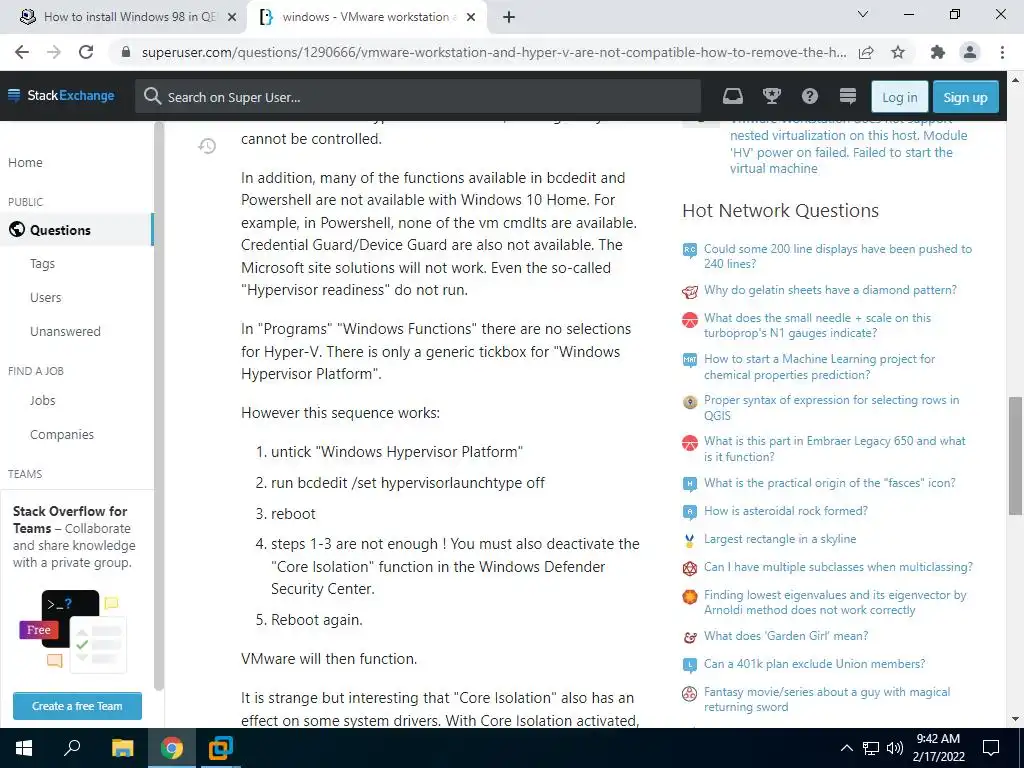
Task: Open the Windows Start menu
Action: (24, 748)
